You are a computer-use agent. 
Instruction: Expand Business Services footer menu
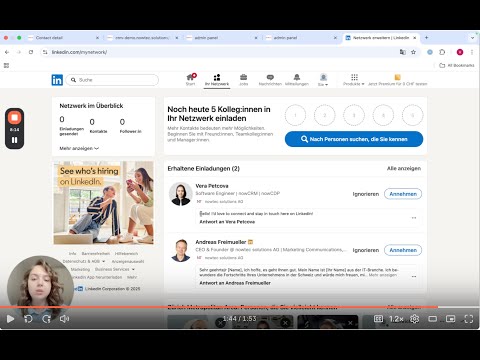point(115,269)
